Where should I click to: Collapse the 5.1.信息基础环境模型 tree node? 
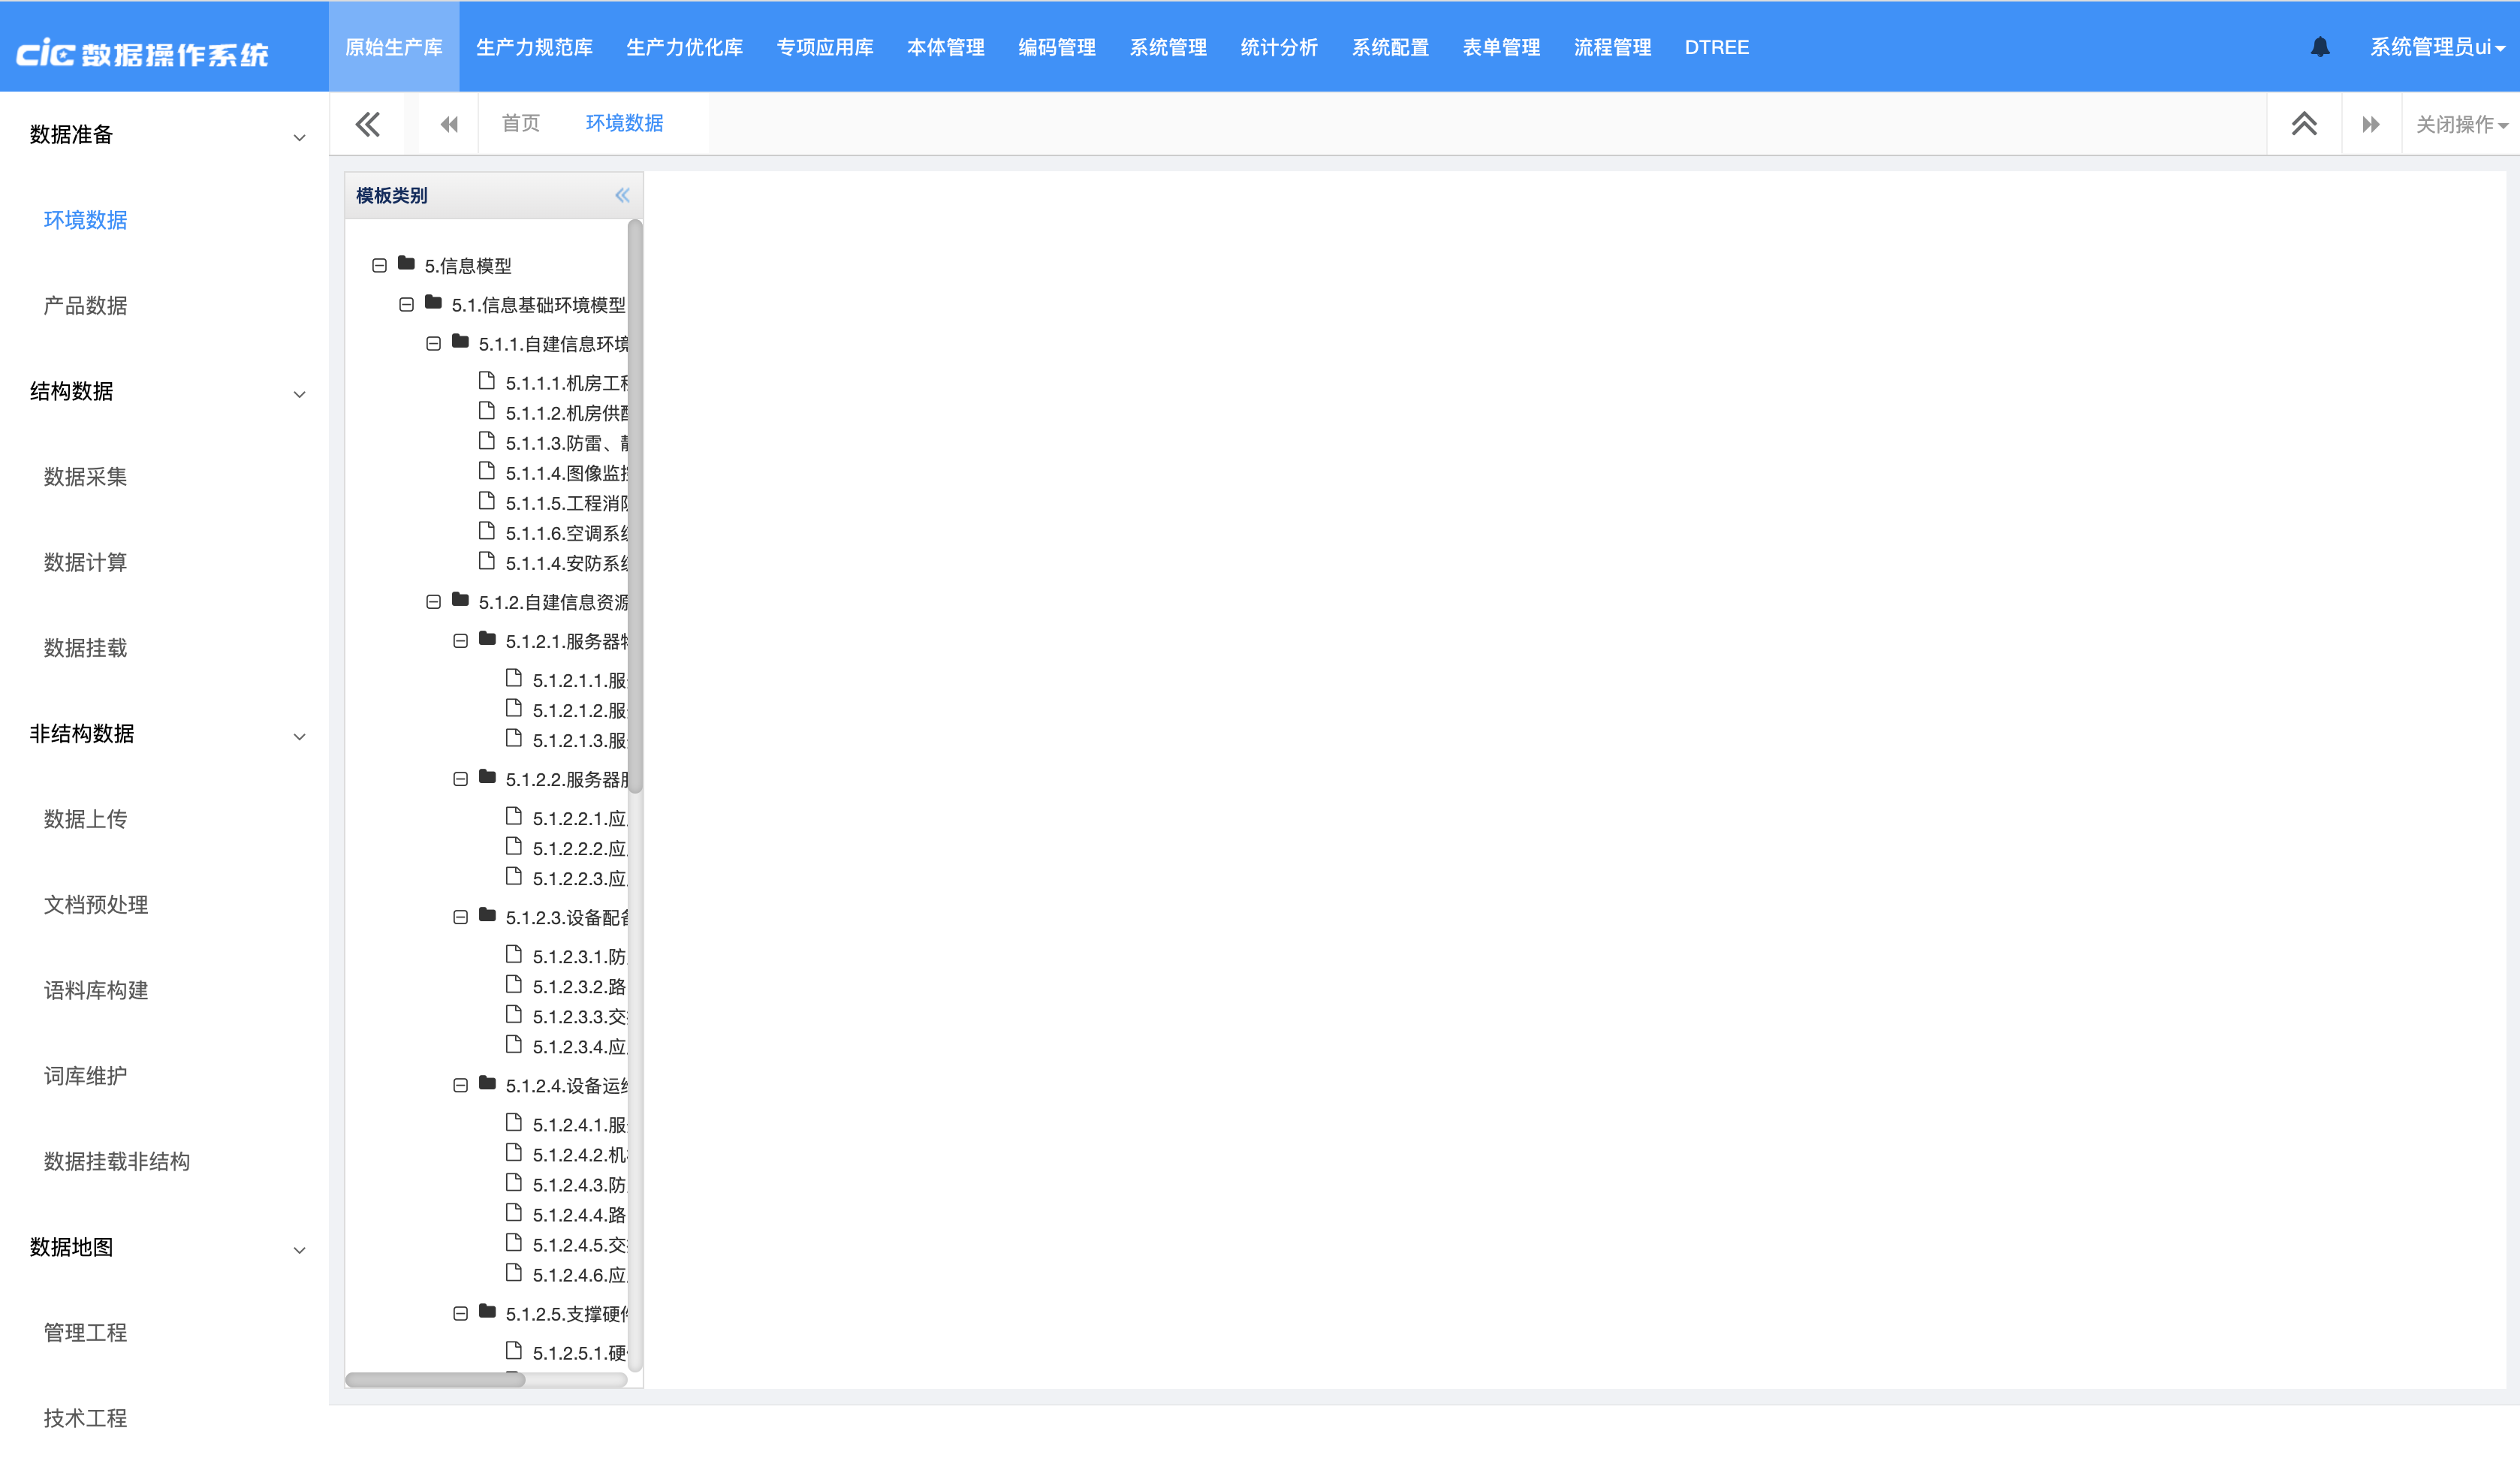(406, 304)
